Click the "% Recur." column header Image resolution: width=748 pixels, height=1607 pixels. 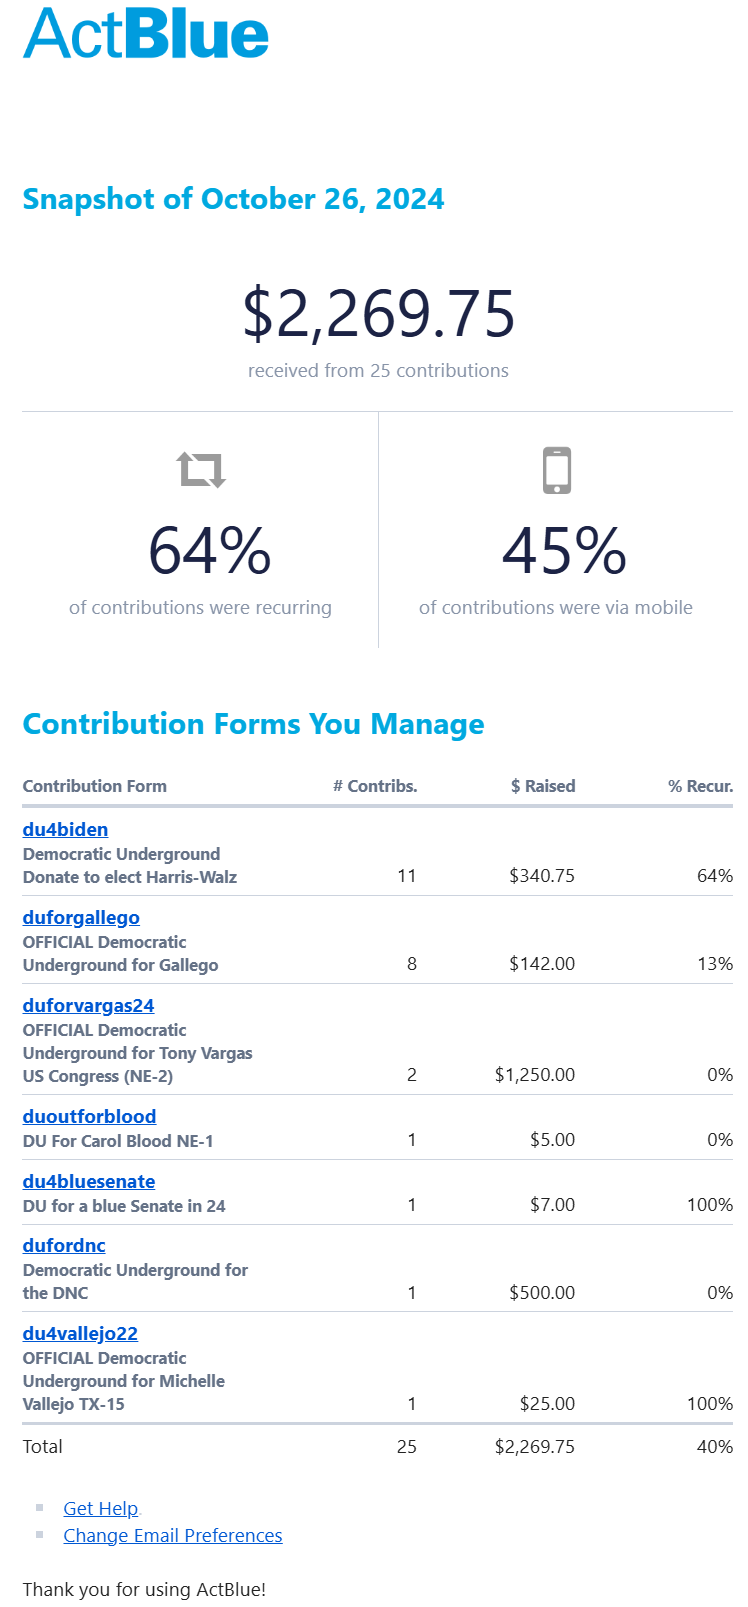tap(700, 786)
